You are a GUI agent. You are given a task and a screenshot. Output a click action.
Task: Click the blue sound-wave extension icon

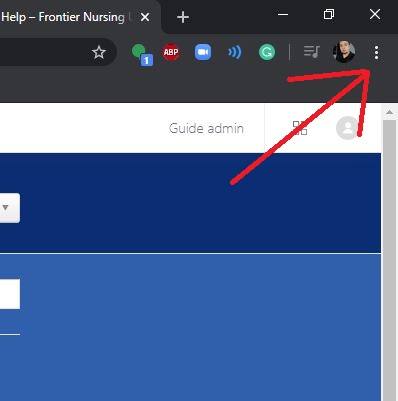coord(235,52)
